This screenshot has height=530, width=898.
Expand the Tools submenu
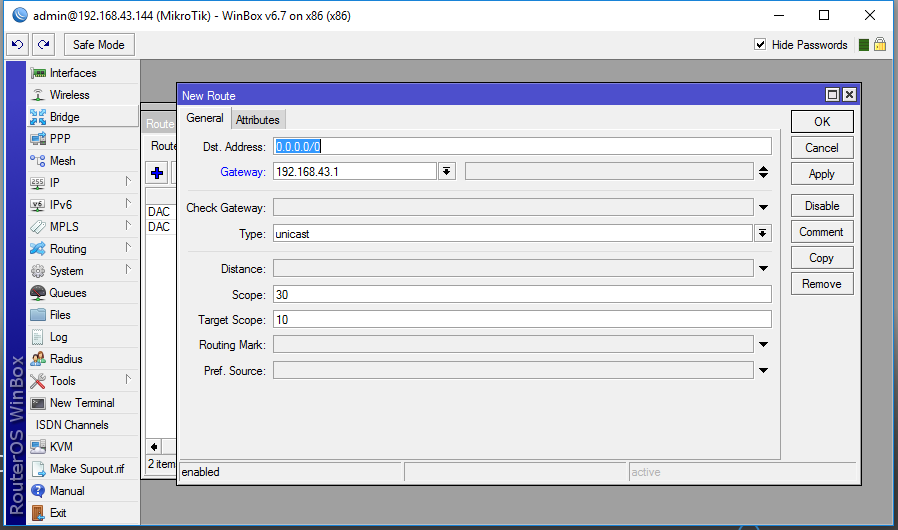point(128,379)
